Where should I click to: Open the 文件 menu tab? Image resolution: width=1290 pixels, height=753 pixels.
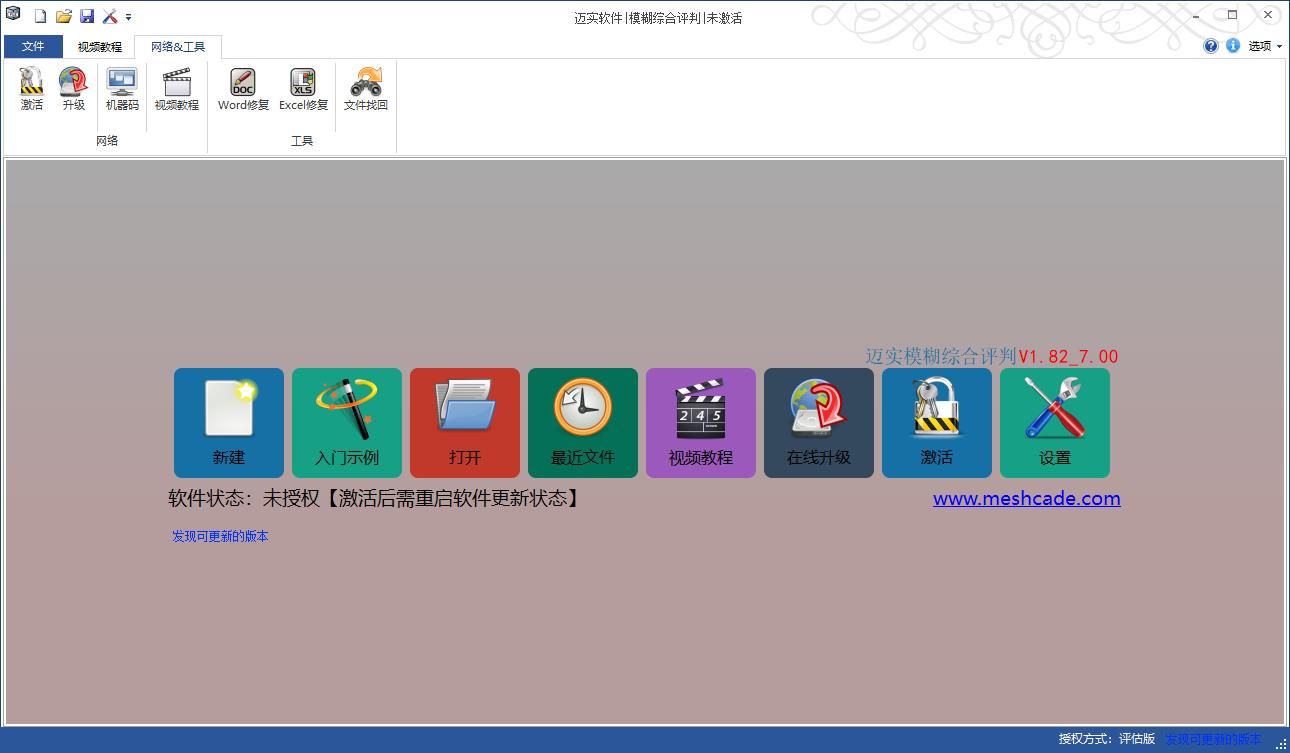coord(33,47)
